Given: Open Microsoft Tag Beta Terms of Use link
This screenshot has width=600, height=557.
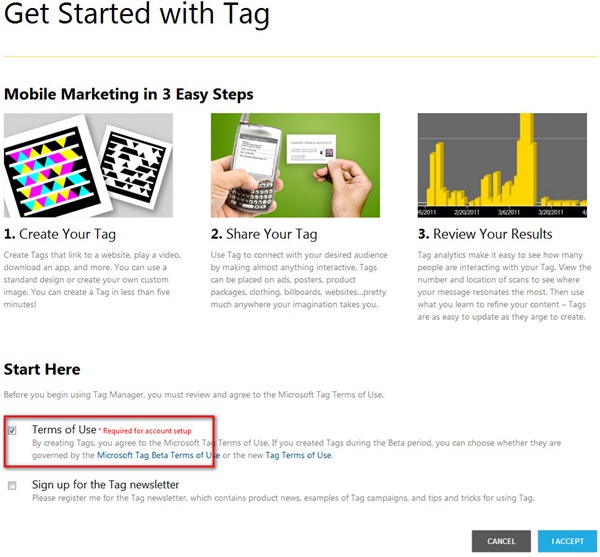Looking at the screenshot, I should pyautogui.click(x=158, y=455).
